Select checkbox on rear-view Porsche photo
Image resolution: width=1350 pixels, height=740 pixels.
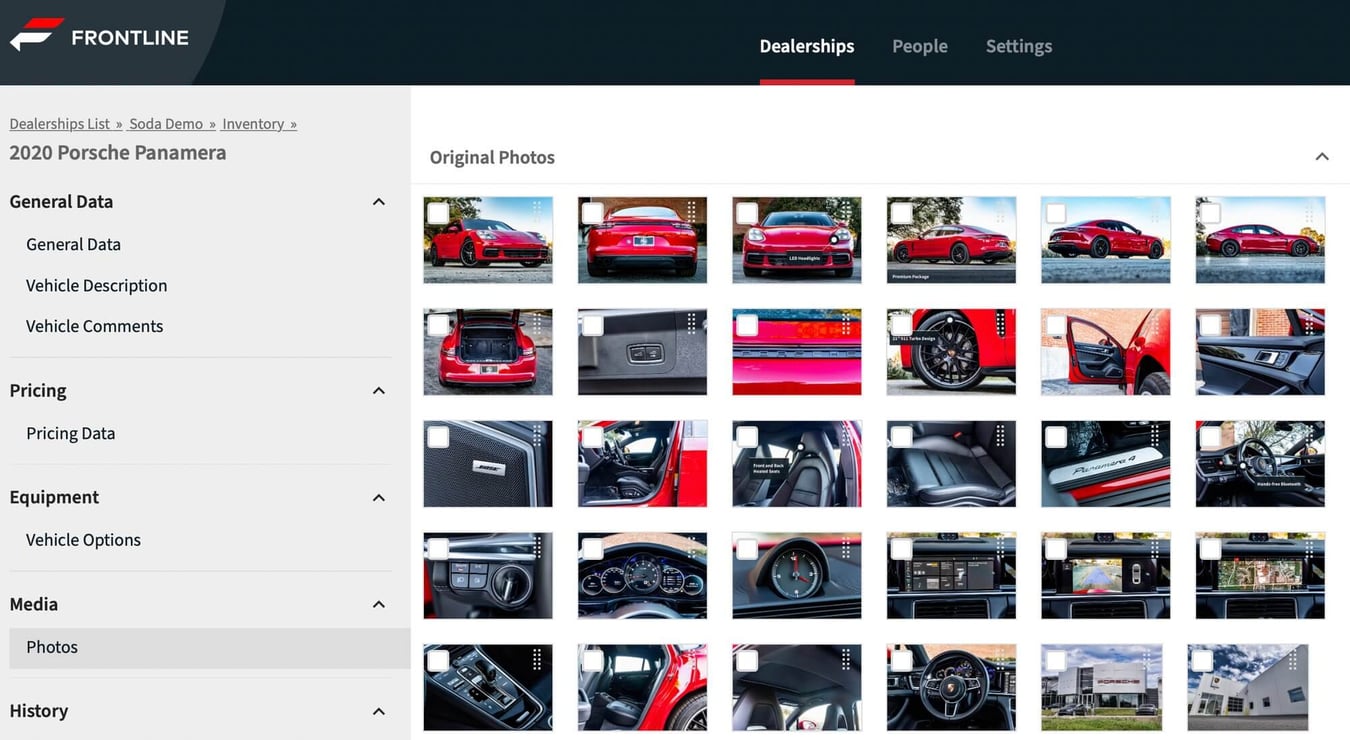click(593, 213)
